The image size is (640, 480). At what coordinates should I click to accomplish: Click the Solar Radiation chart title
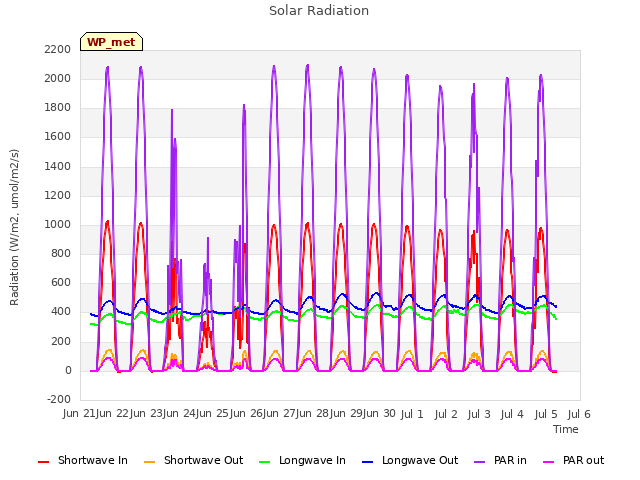[x=319, y=11]
